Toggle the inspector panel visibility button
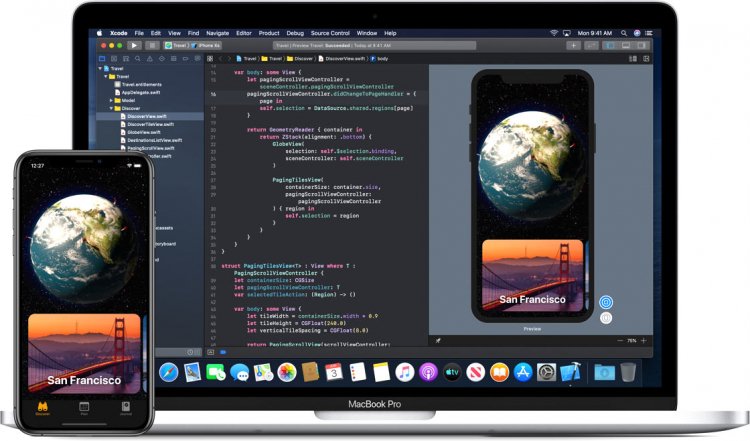 point(641,45)
